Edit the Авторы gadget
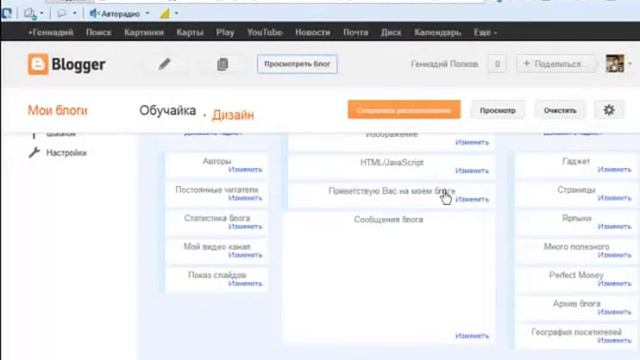The image size is (640, 360). 245,169
